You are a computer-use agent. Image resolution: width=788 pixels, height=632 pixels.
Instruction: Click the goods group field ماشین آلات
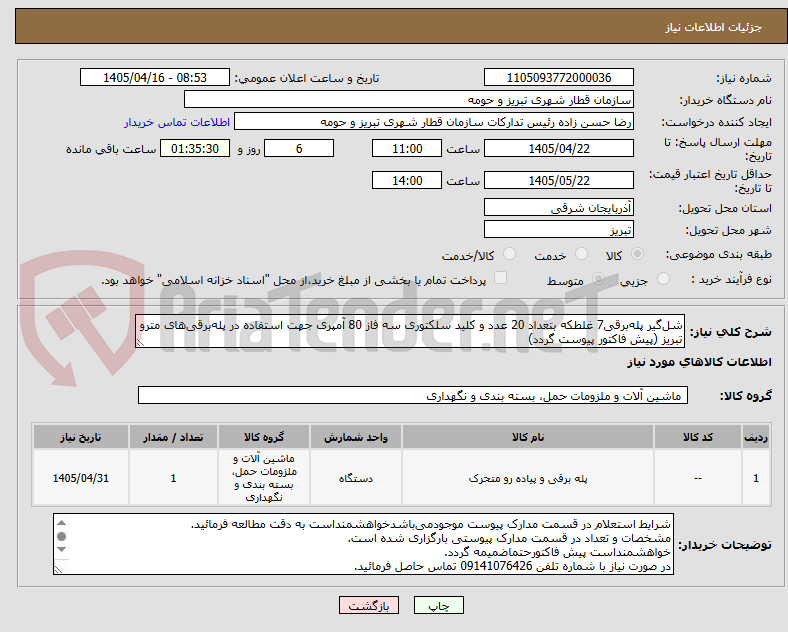point(413,395)
